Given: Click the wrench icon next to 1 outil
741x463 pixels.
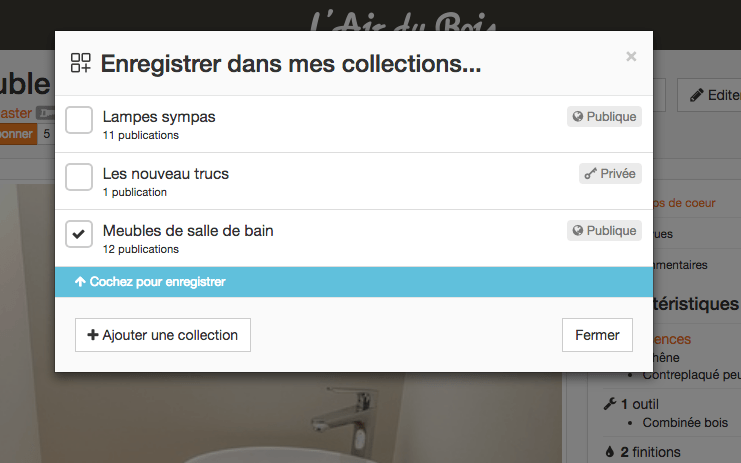Looking at the screenshot, I should point(610,404).
